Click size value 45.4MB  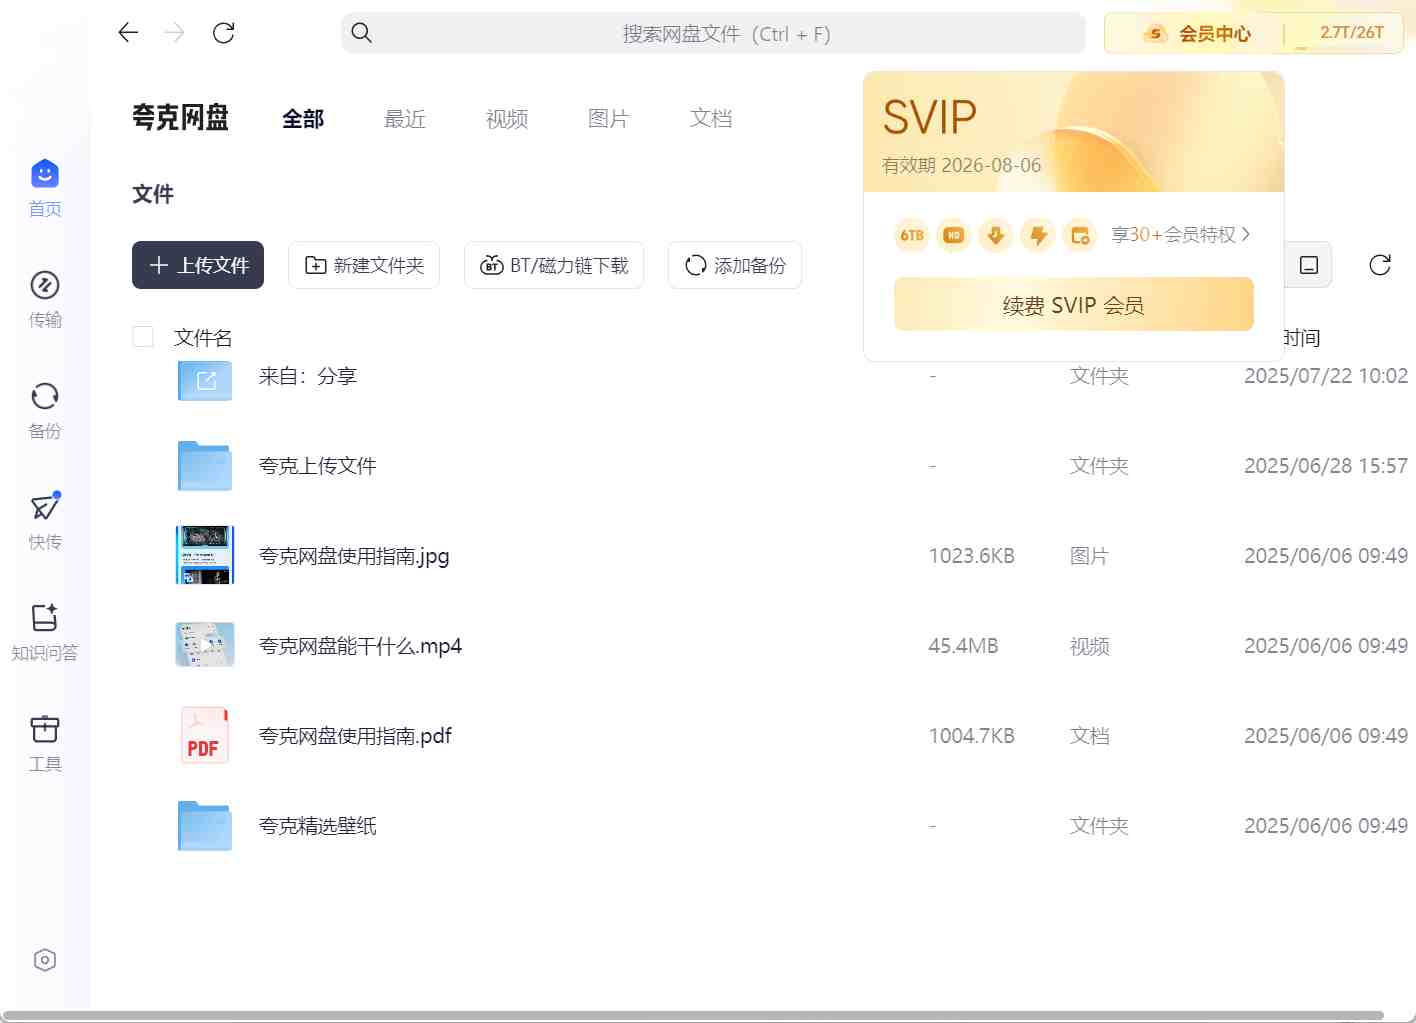(x=963, y=646)
